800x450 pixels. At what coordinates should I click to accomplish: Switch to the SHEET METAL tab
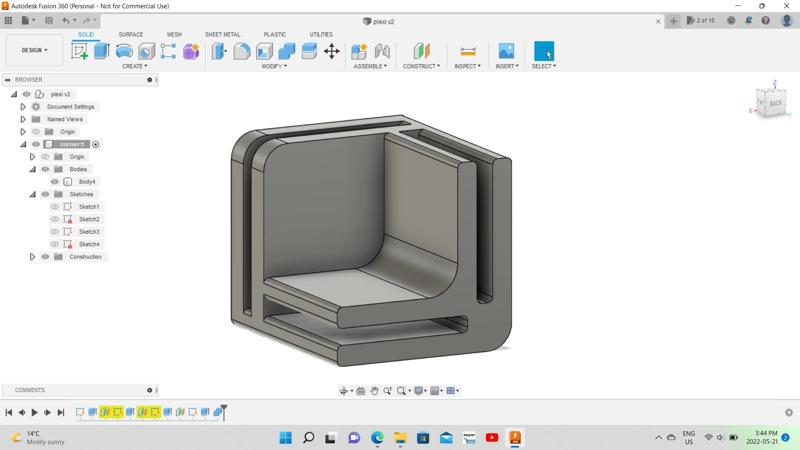click(222, 34)
